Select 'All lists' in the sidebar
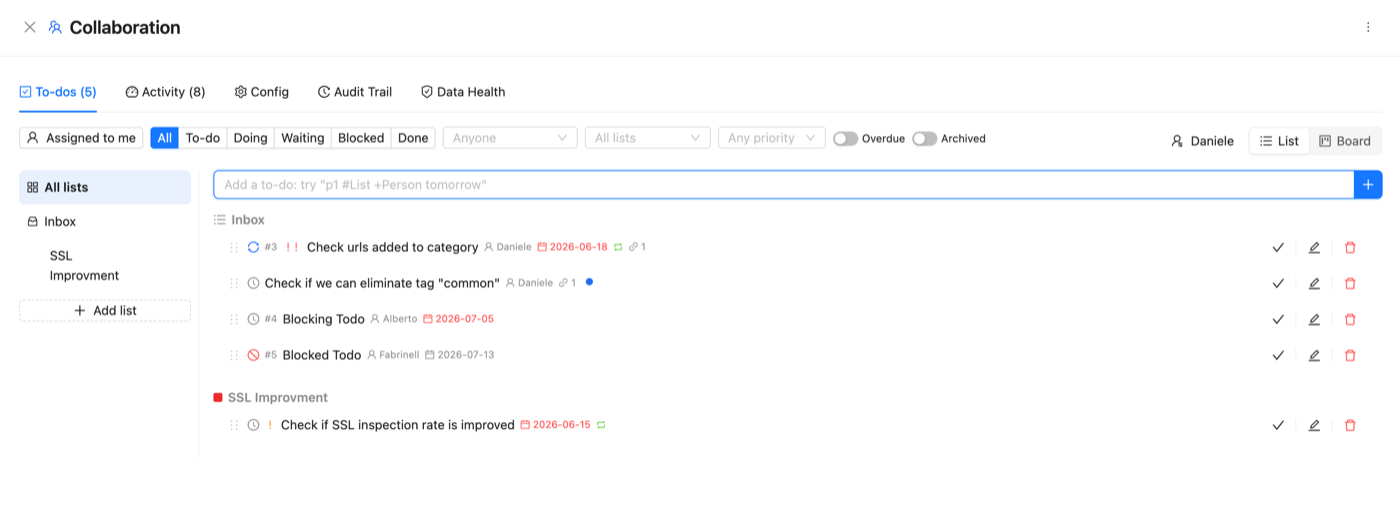 (105, 187)
